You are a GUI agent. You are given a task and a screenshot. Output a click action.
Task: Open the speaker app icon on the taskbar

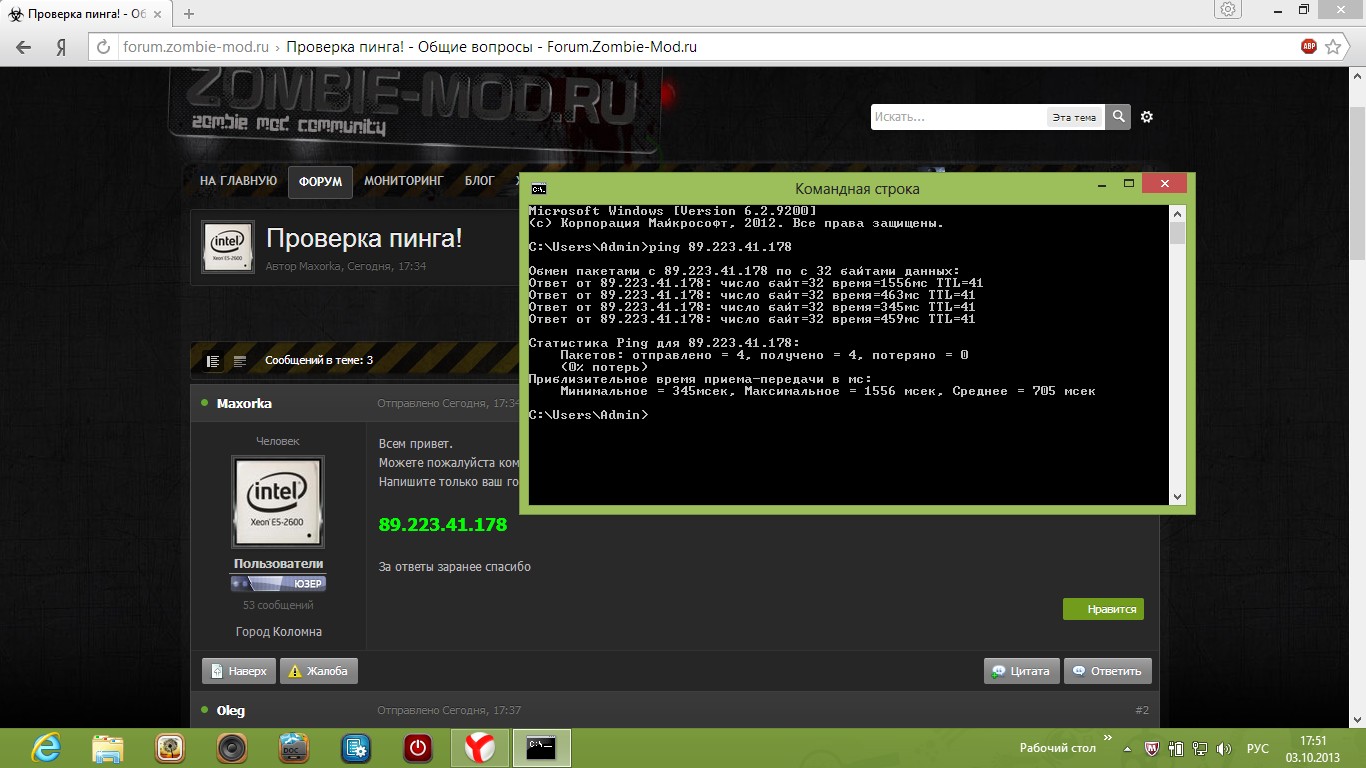[232, 748]
